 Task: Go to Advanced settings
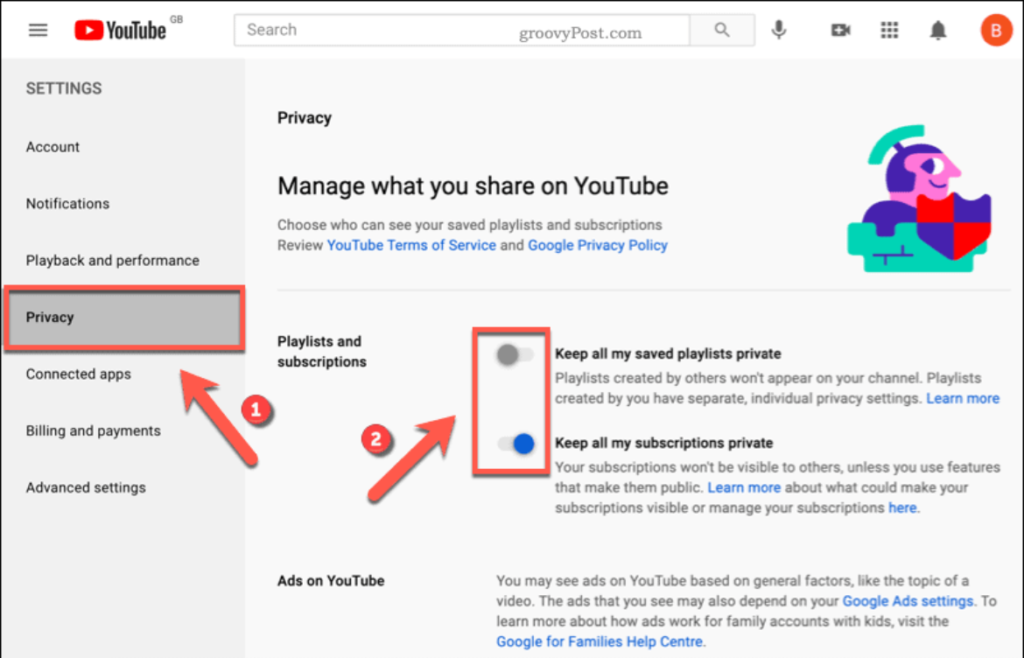86,488
